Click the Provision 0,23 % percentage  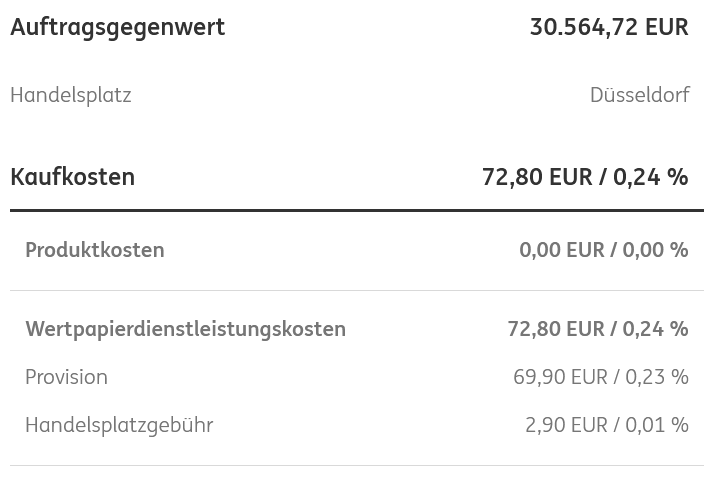pos(657,377)
